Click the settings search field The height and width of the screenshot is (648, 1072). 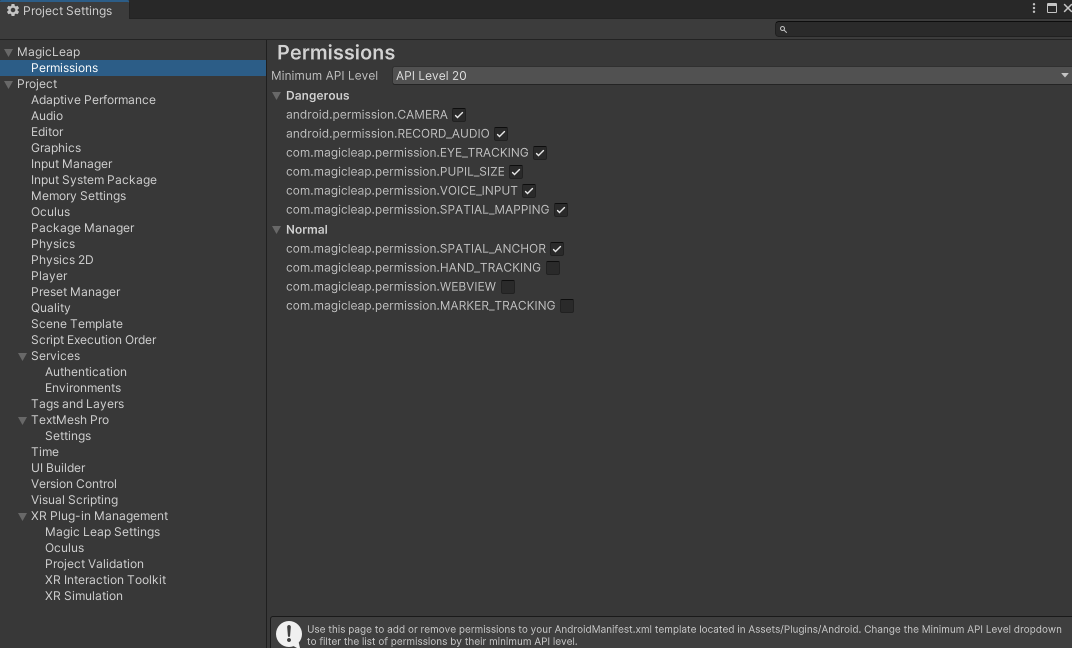(925, 30)
